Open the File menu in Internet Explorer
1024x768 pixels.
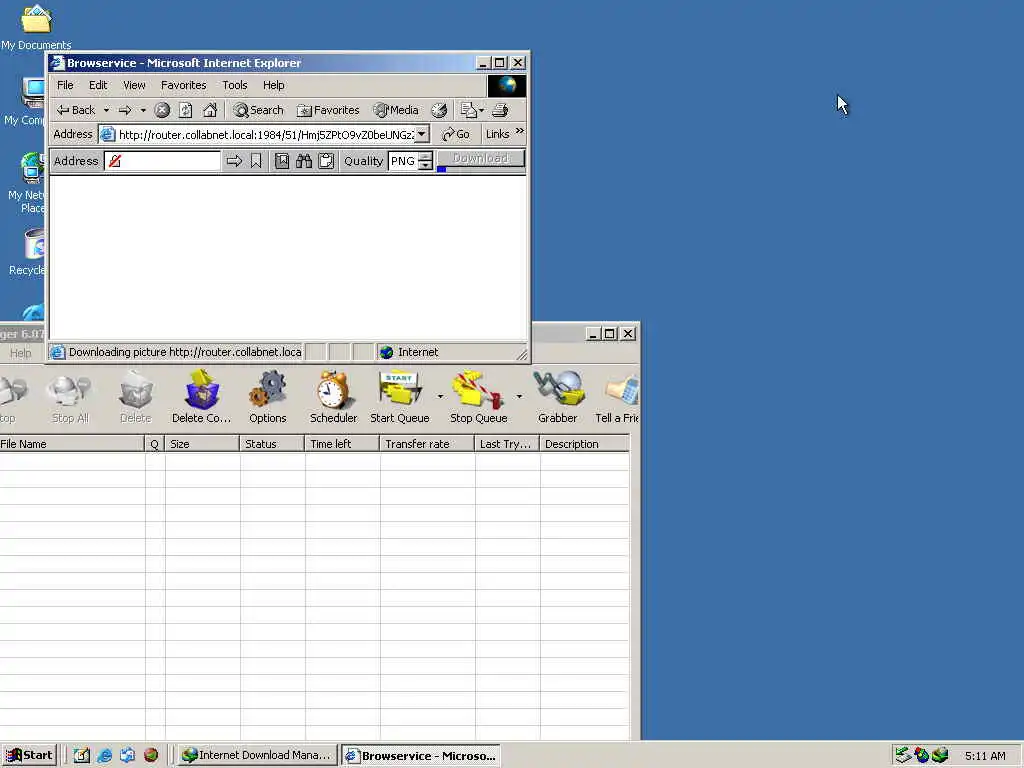65,85
